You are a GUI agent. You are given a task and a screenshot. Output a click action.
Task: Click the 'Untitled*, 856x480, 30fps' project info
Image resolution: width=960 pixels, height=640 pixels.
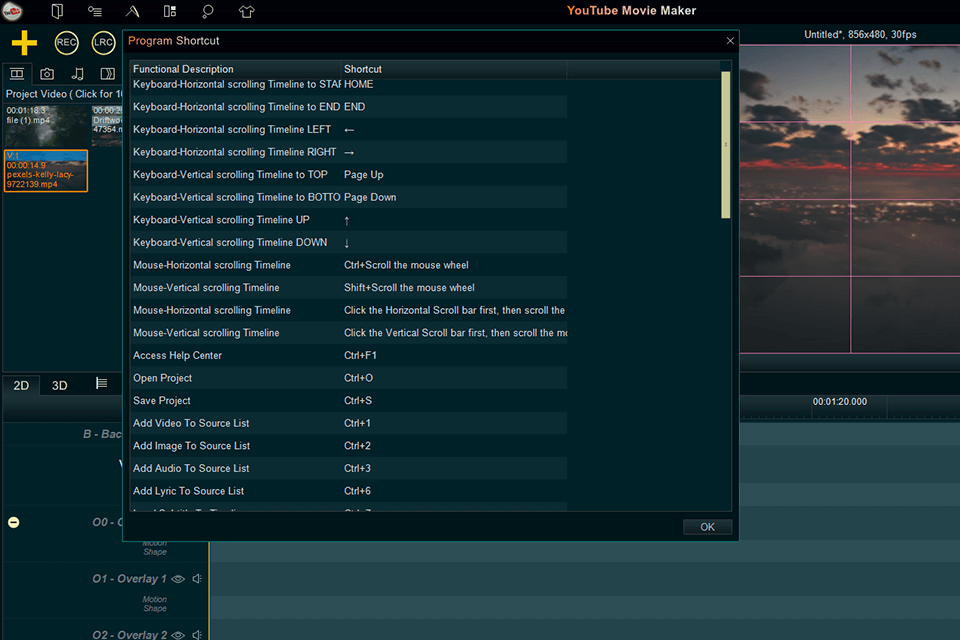coord(860,34)
